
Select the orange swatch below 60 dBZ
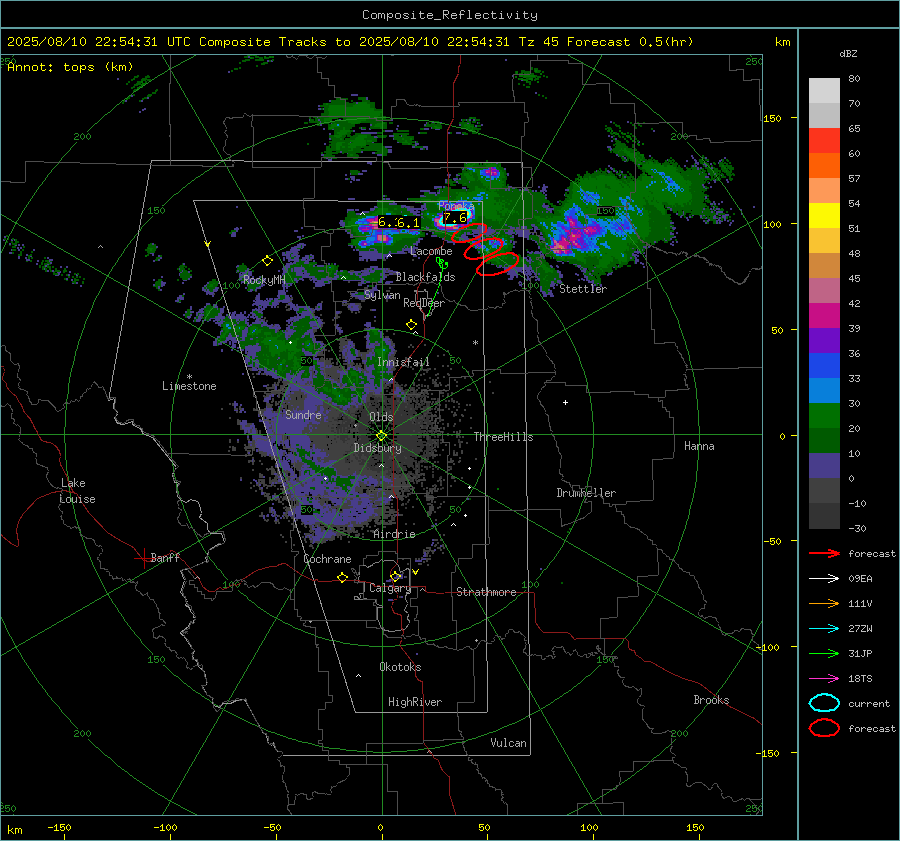click(x=824, y=165)
